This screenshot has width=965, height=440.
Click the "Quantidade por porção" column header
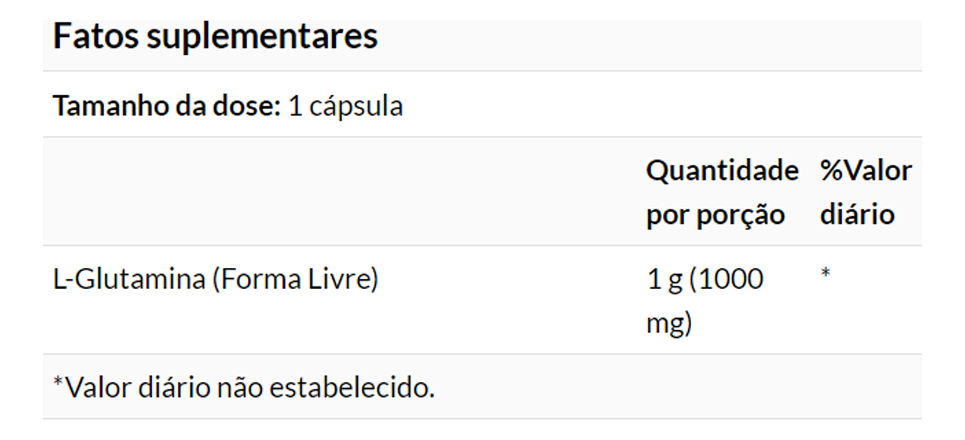[x=721, y=192]
